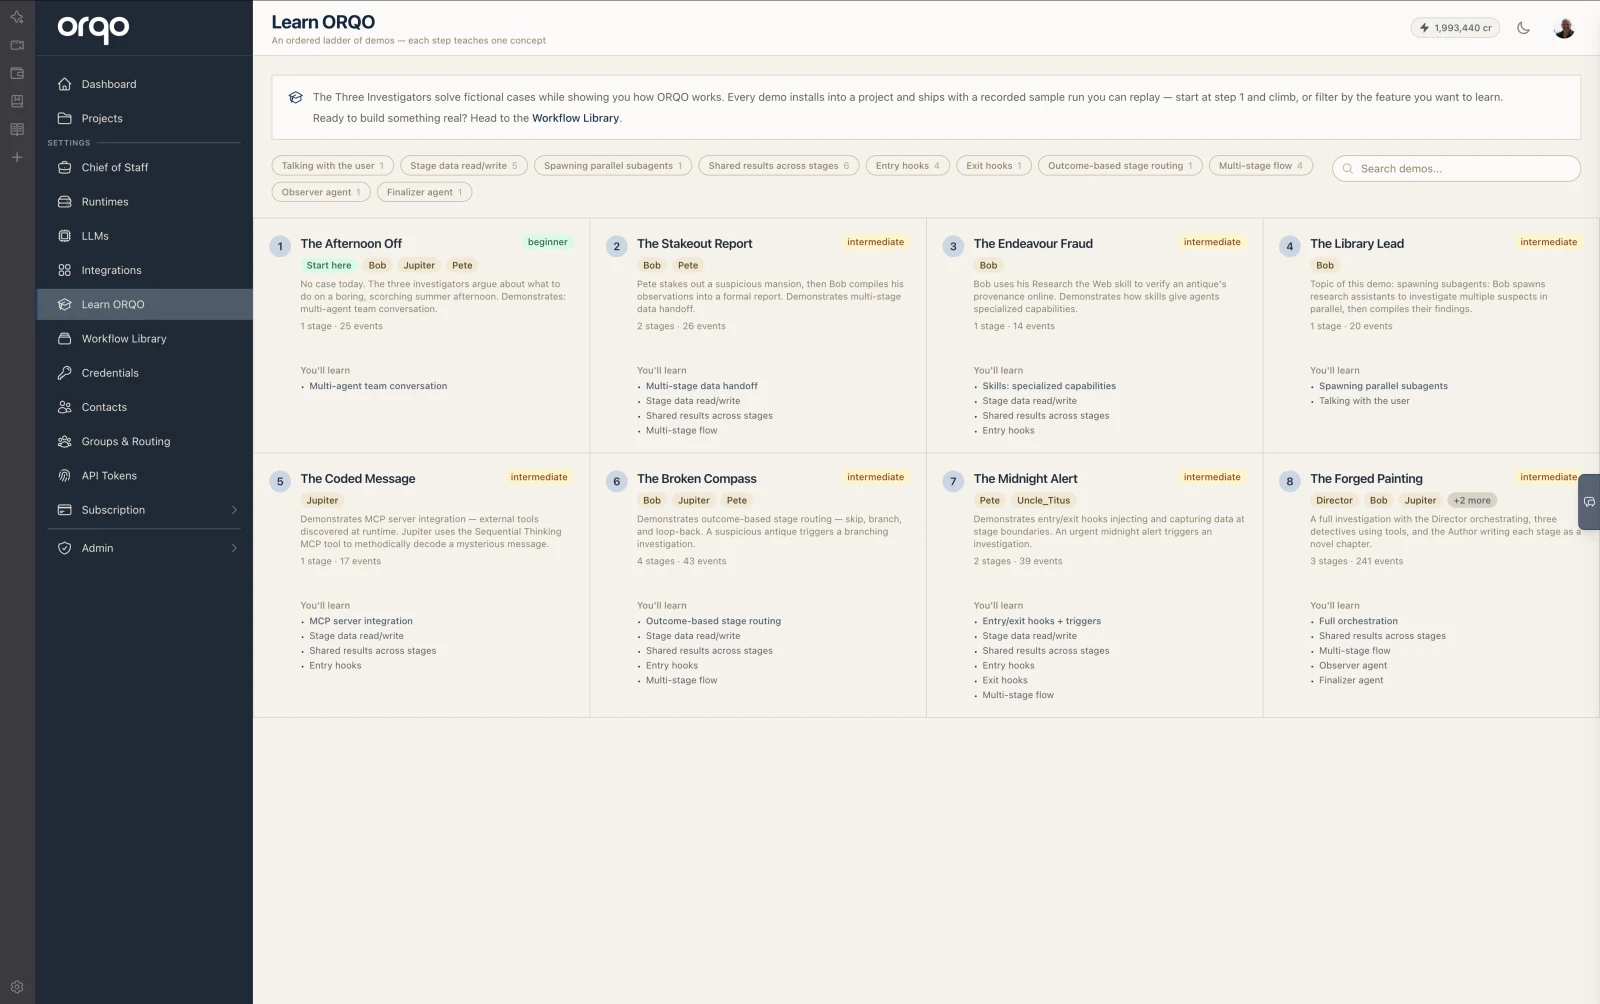This screenshot has height=1004, width=1600.
Task: Expand '+2 more' agents on The Forged Painting
Action: tap(1472, 500)
